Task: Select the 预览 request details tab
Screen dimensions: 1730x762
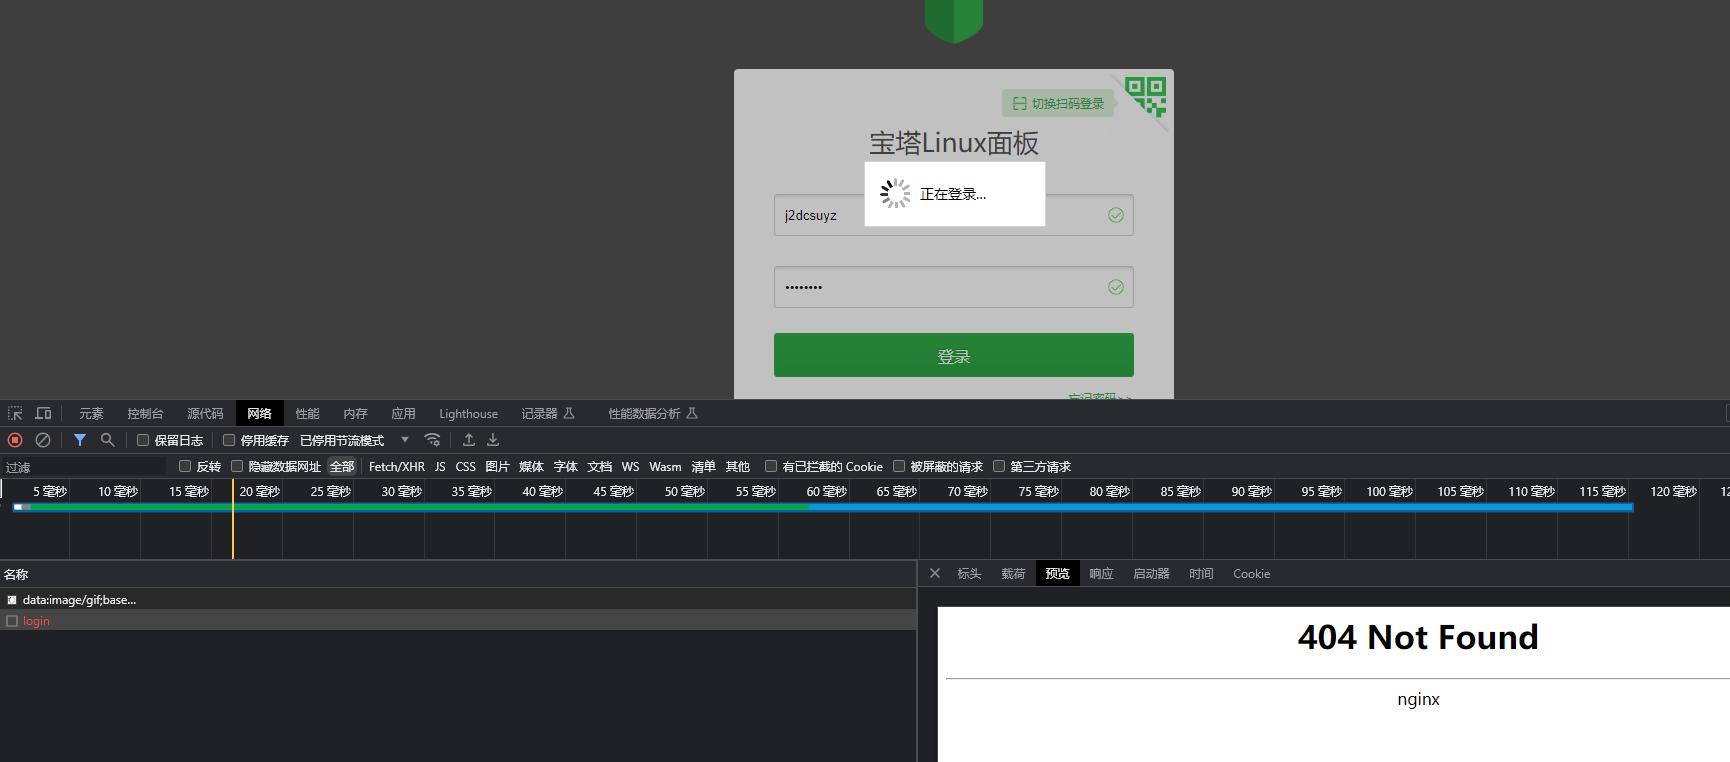Action: [1057, 573]
